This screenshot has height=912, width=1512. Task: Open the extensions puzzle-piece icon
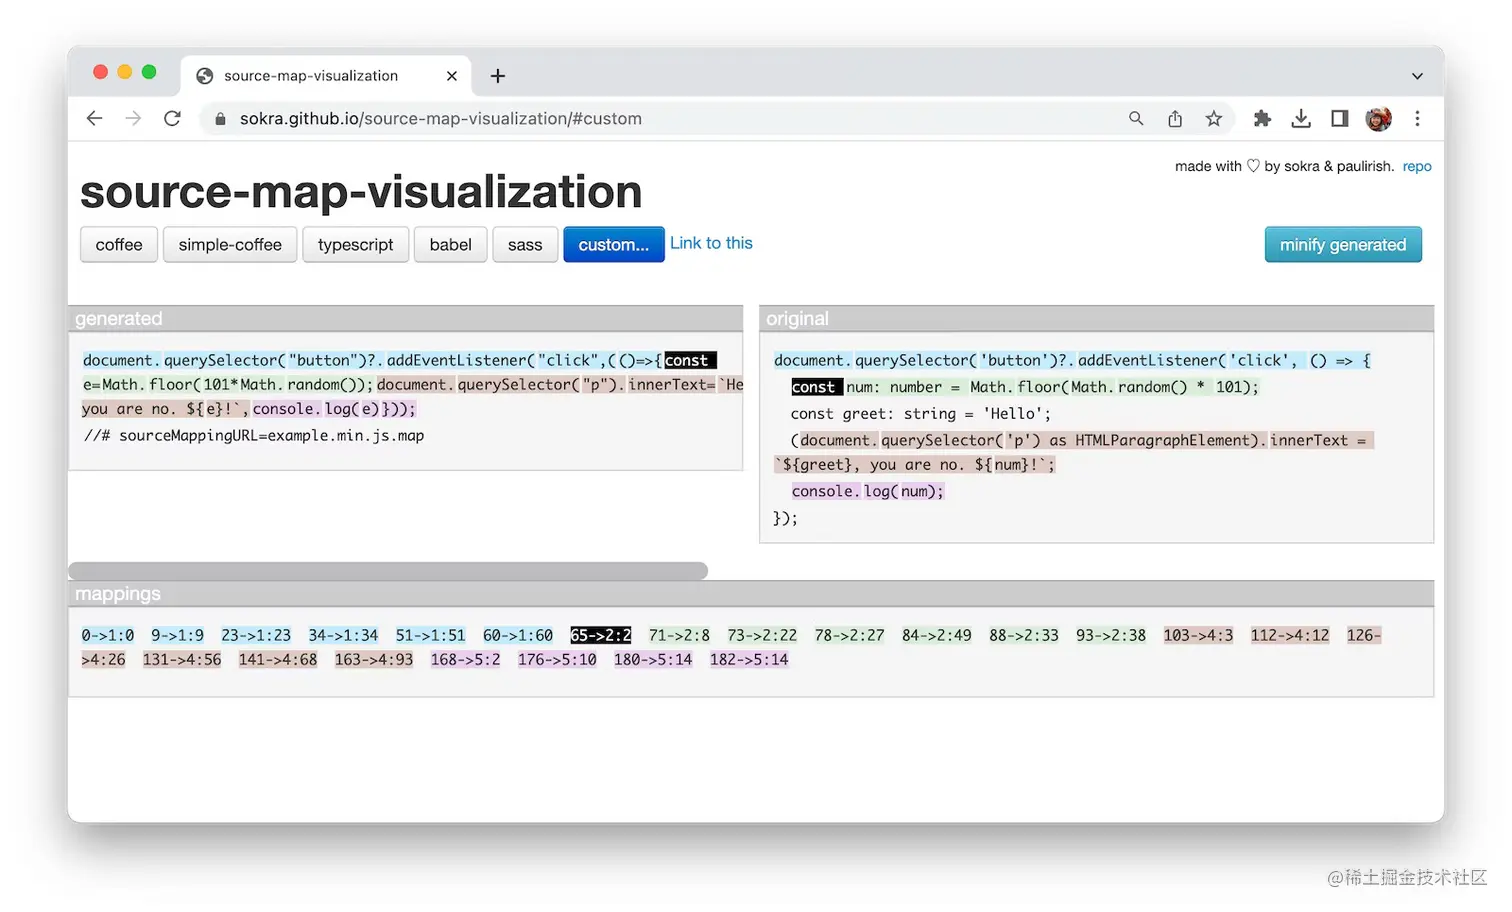click(1261, 118)
